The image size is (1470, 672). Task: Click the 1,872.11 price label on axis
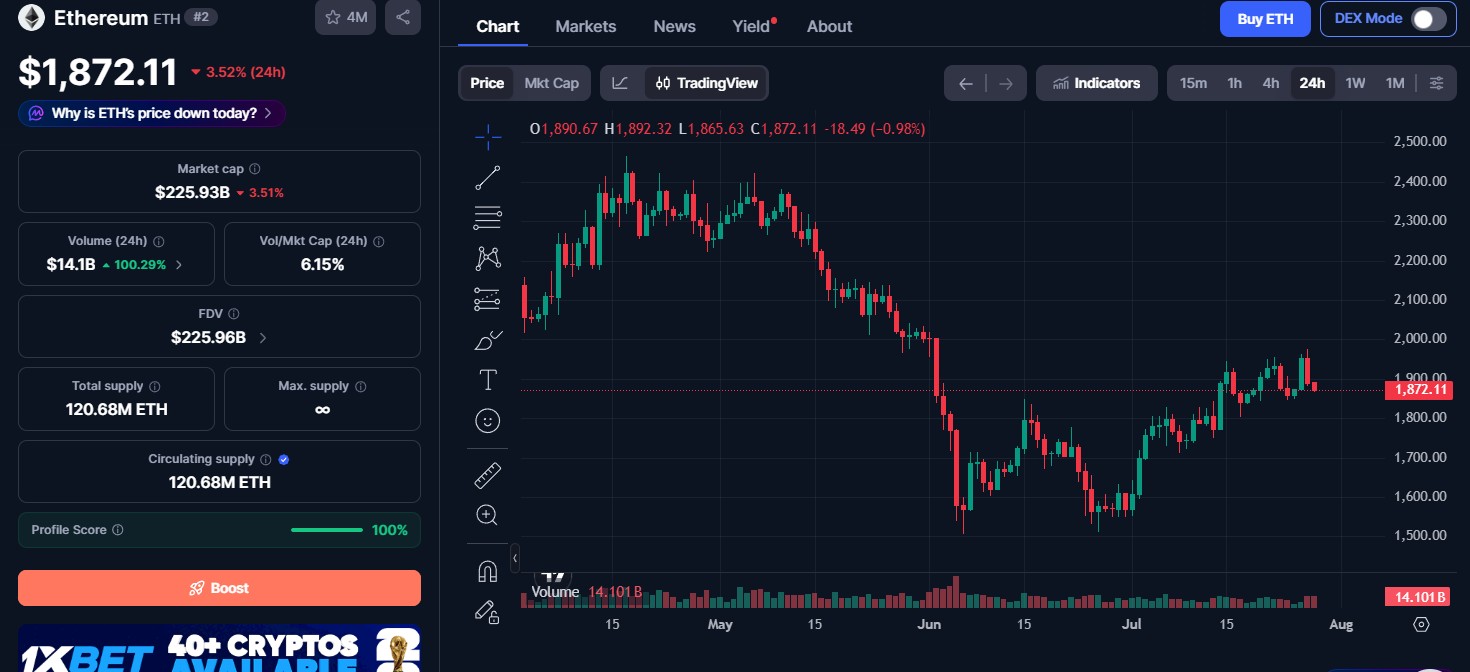(x=1418, y=390)
